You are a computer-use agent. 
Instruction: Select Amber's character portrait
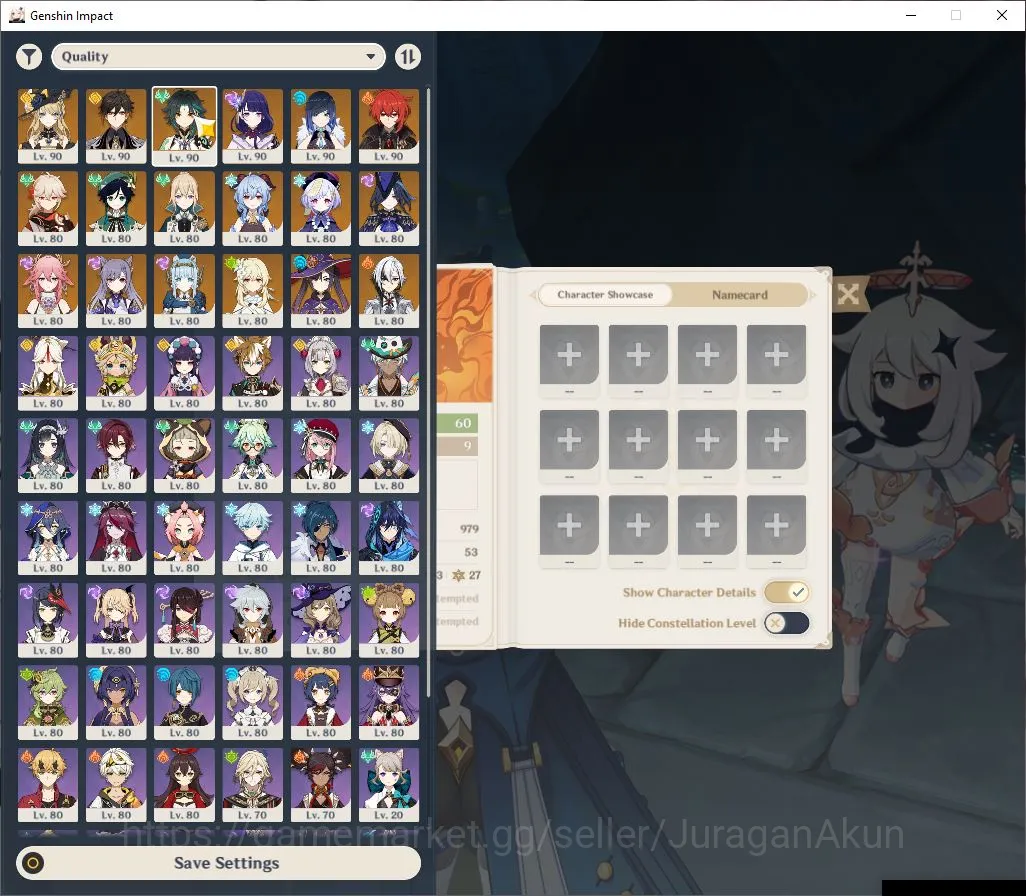click(184, 785)
